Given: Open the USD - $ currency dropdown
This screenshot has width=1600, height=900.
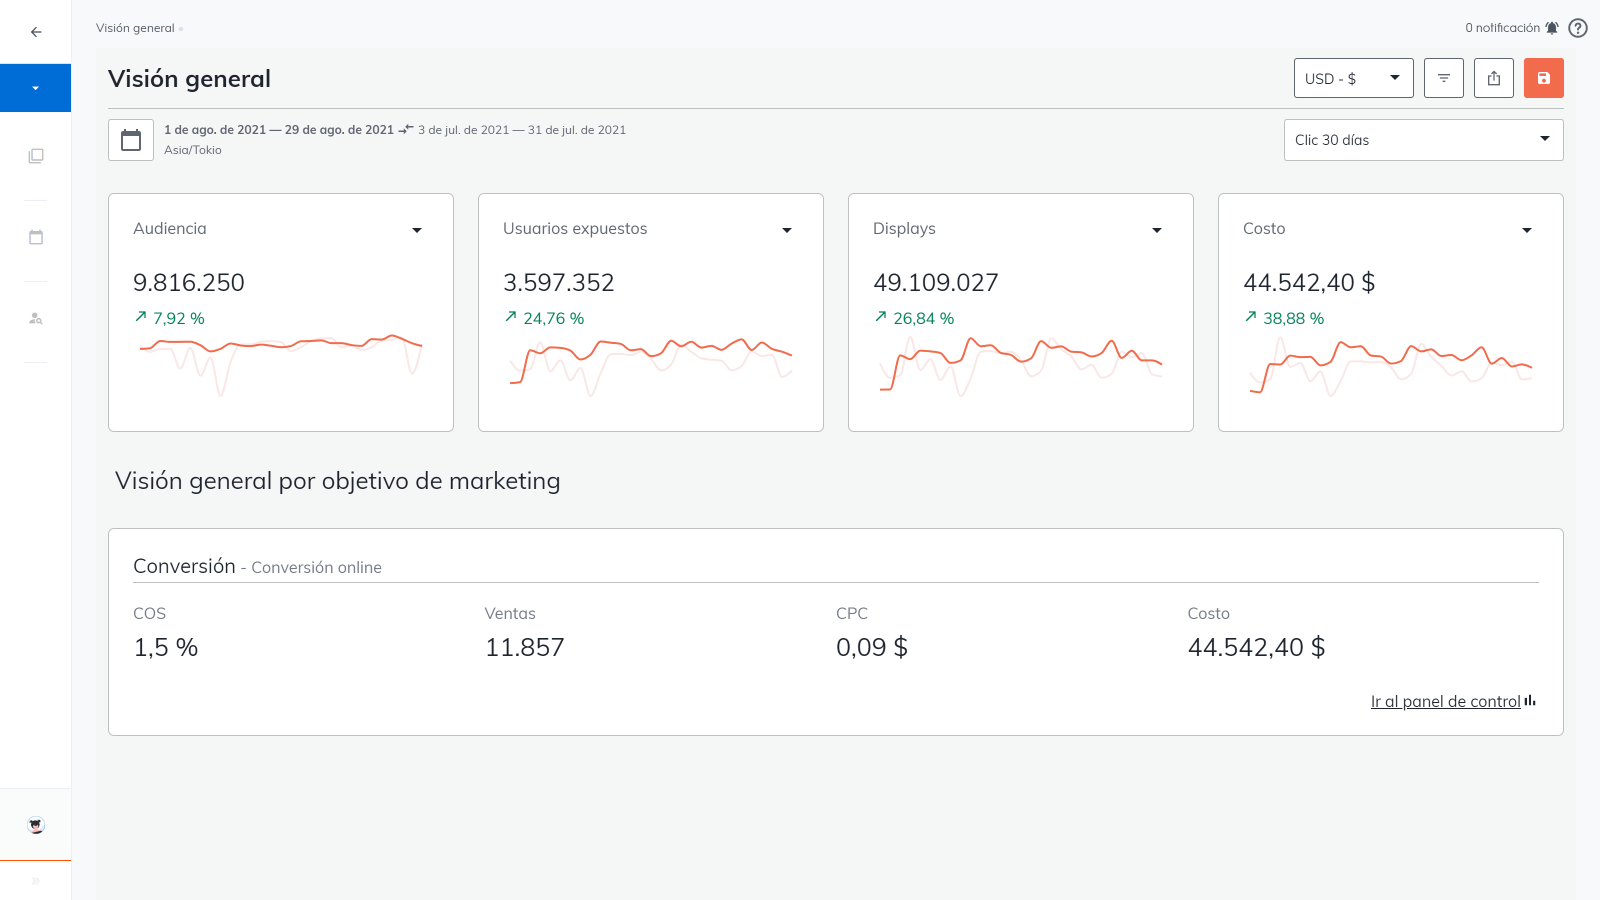Looking at the screenshot, I should tap(1353, 78).
